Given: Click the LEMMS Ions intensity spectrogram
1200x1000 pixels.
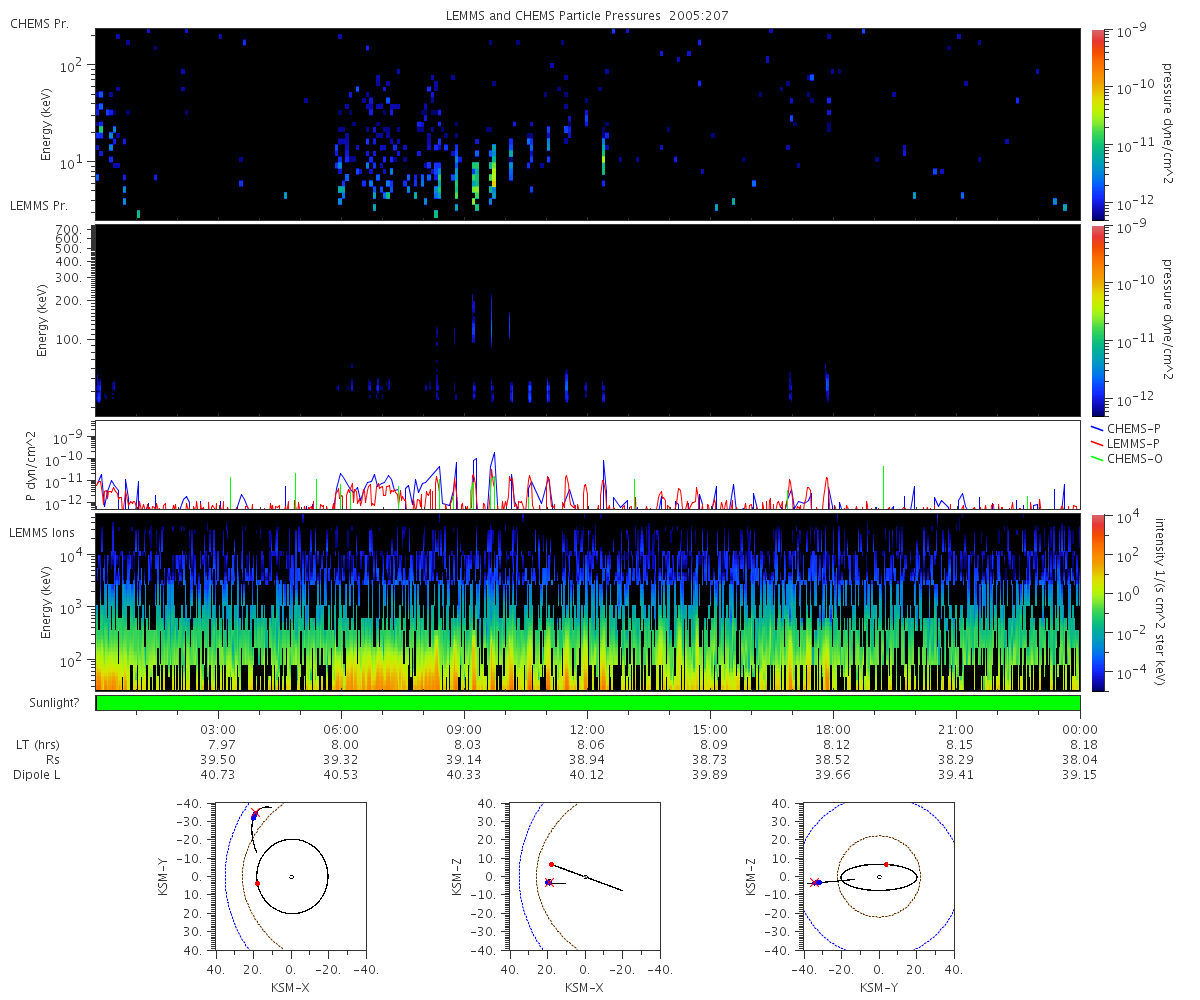Looking at the screenshot, I should coord(588,603).
